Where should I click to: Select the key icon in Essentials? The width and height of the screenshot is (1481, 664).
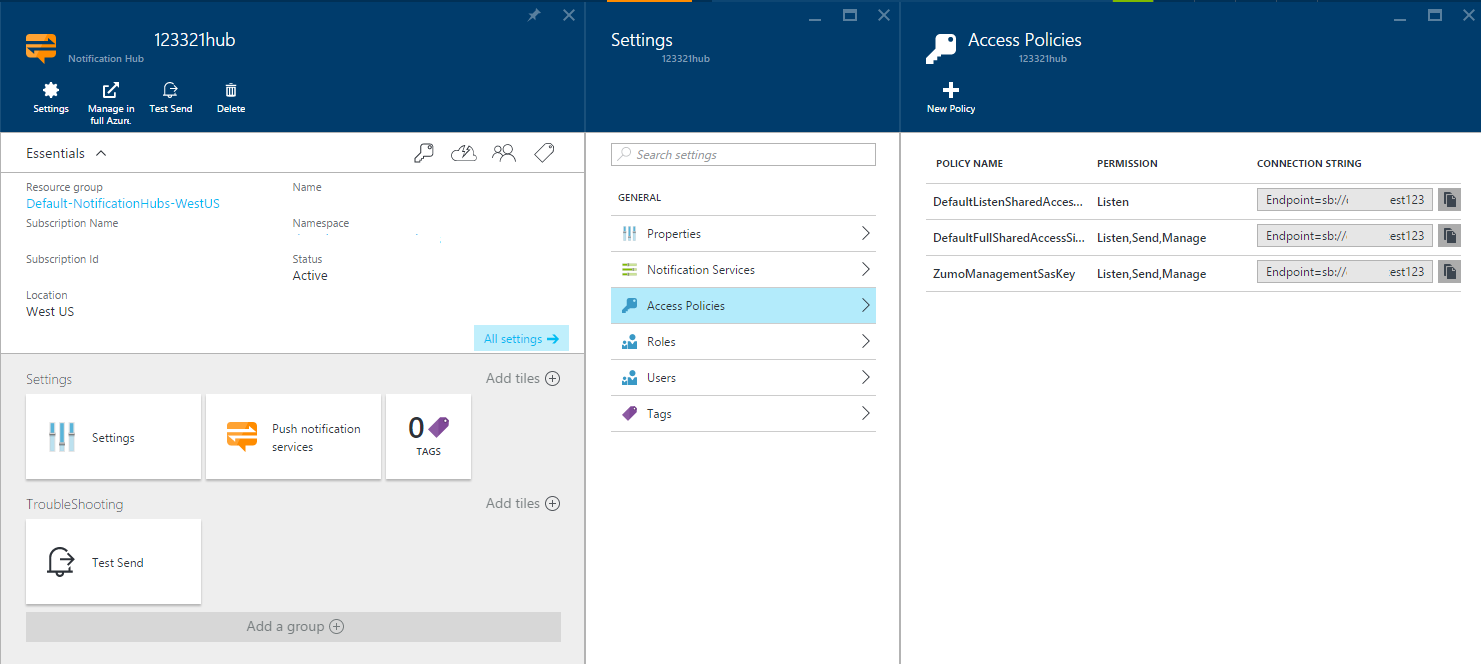pyautogui.click(x=423, y=152)
